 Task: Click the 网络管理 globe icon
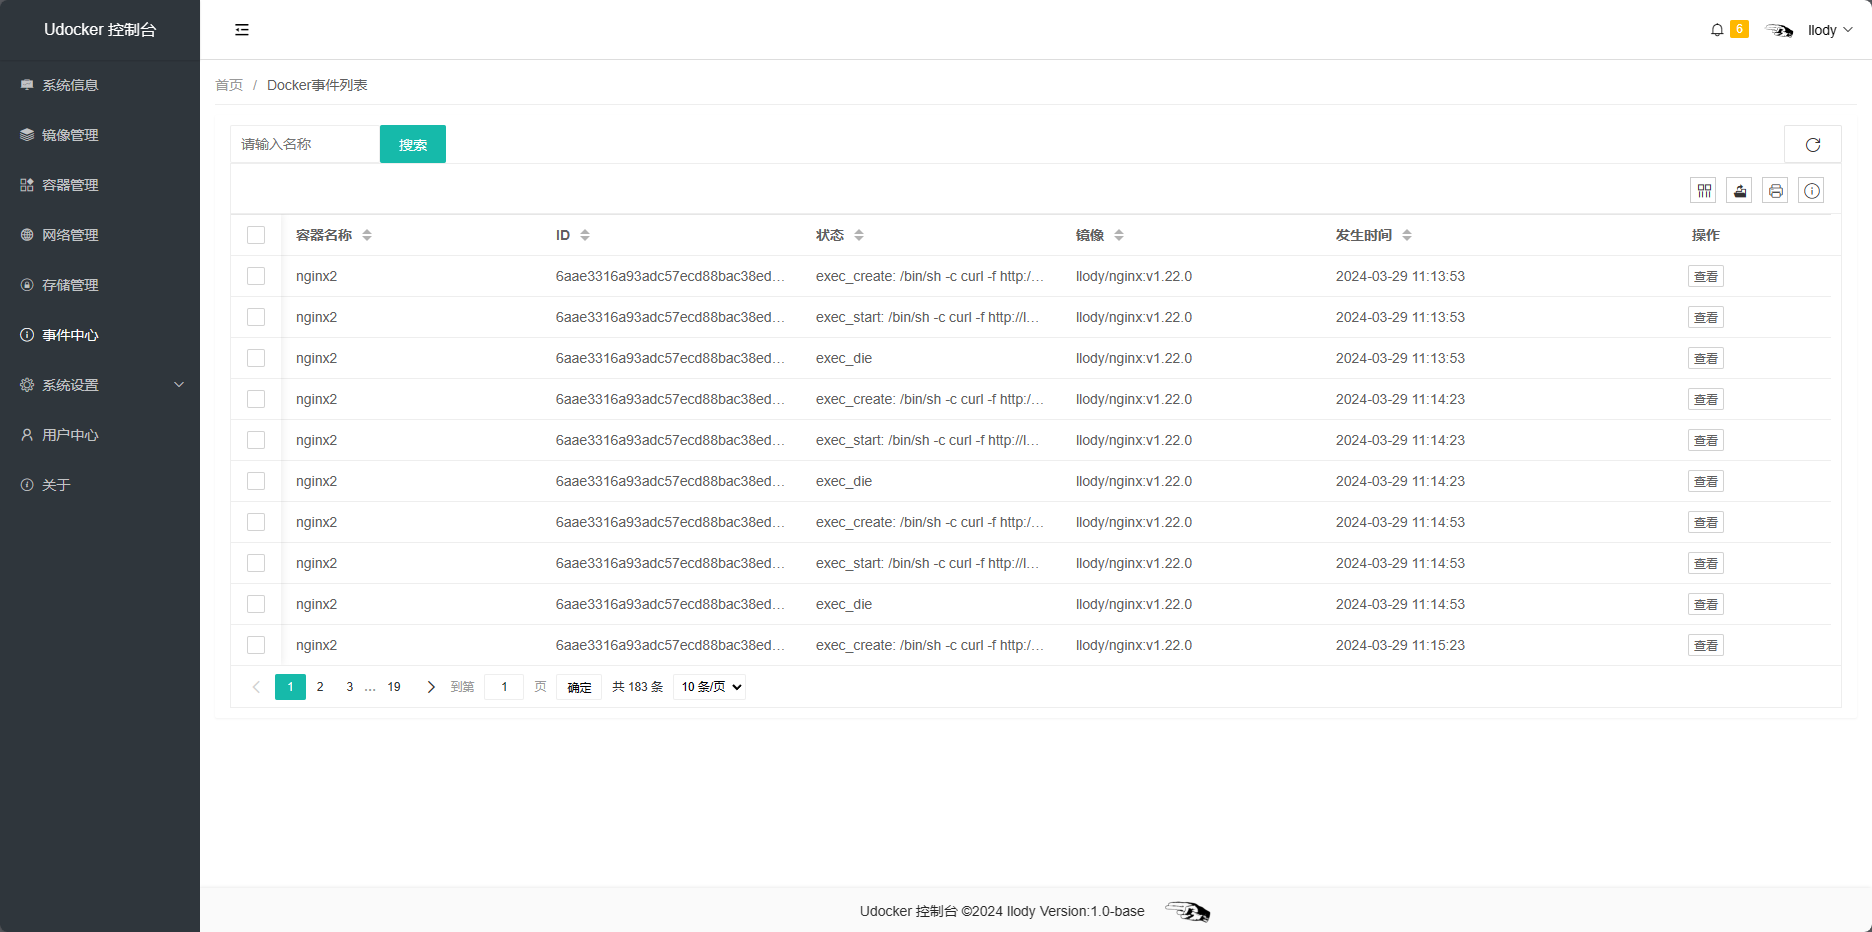tap(27, 235)
